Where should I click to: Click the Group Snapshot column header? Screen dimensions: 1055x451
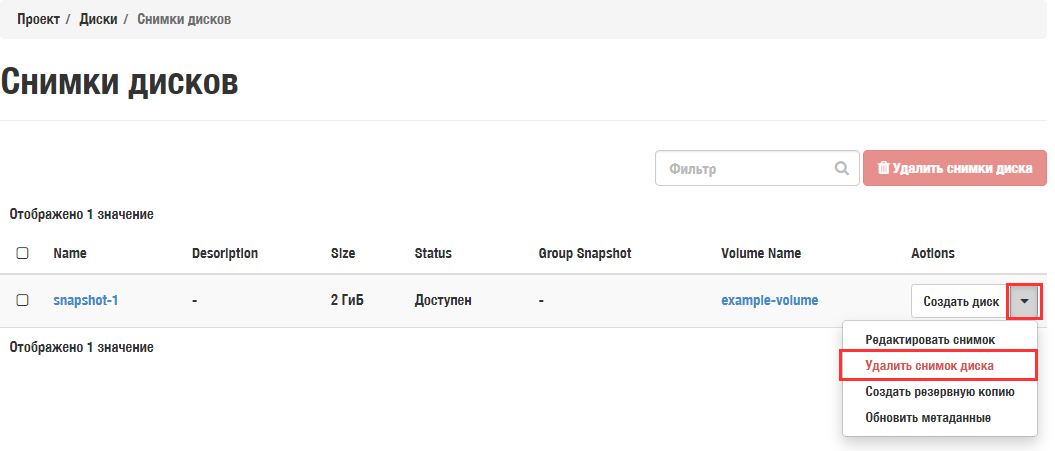[x=584, y=254]
